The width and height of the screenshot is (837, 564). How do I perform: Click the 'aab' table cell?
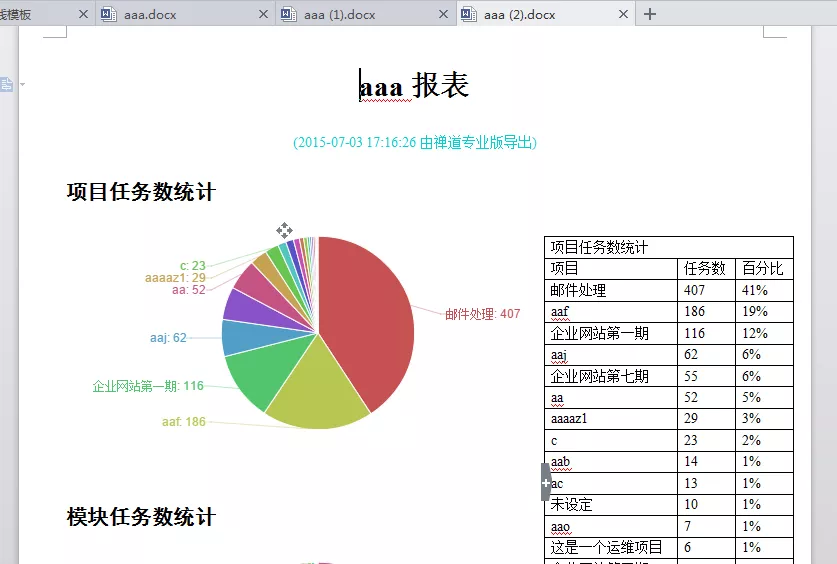pos(611,462)
